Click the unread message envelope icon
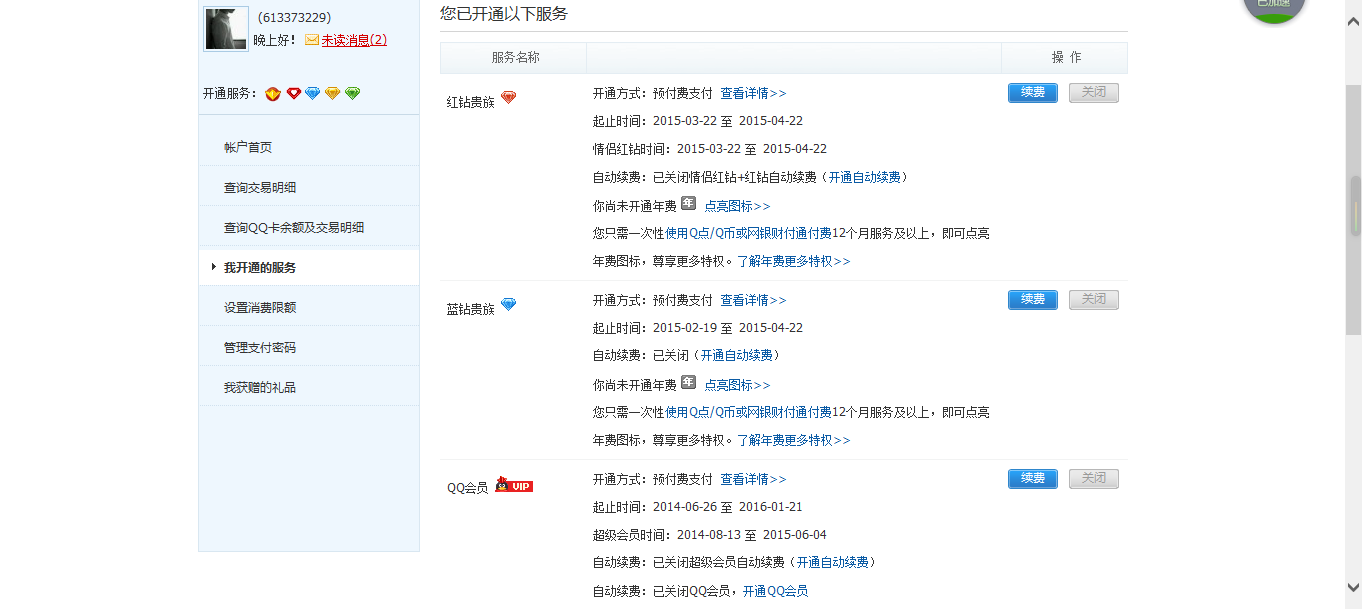Viewport: 1362px width, 609px height. click(x=312, y=40)
